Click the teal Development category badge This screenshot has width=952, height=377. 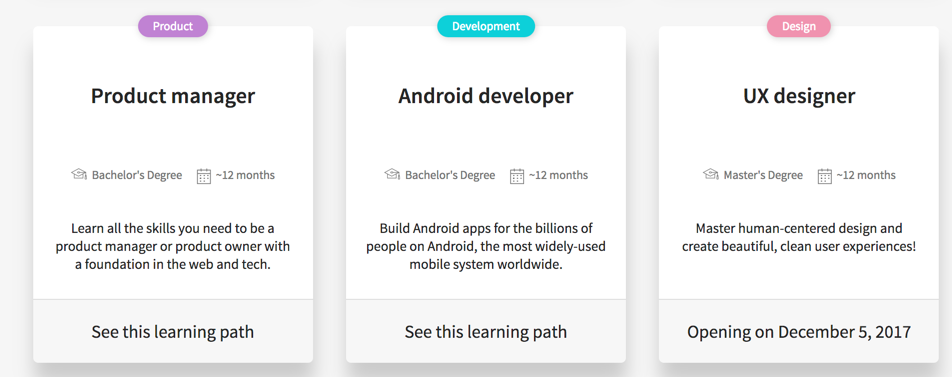[x=486, y=26]
